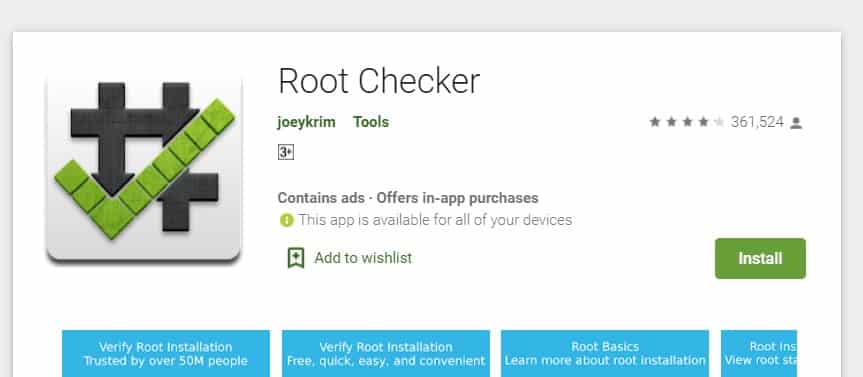Screen dimensions: 863x377
Task: Click the wishlist bookmark icon
Action: [296, 258]
